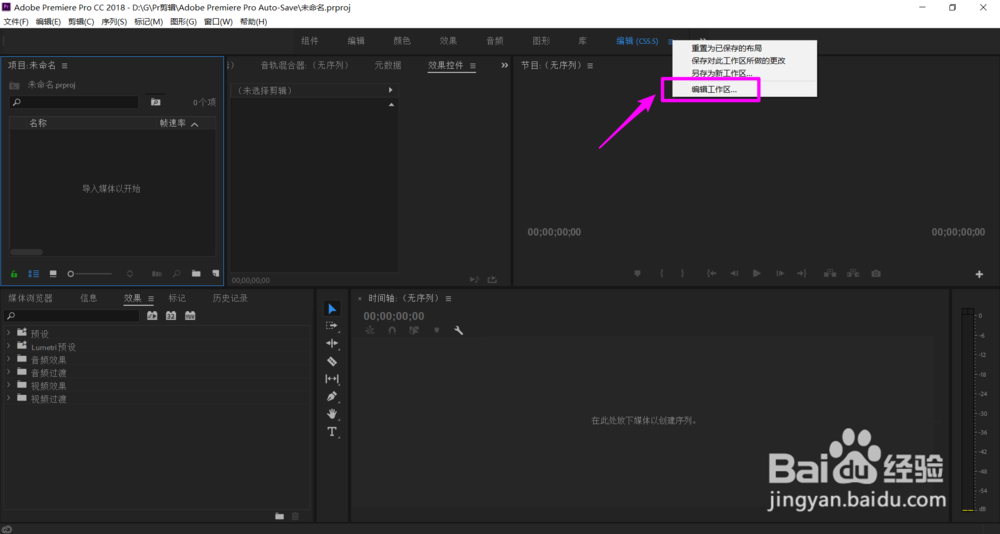1000x534 pixels.
Task: Open the 历史记录 tab
Action: [x=230, y=298]
